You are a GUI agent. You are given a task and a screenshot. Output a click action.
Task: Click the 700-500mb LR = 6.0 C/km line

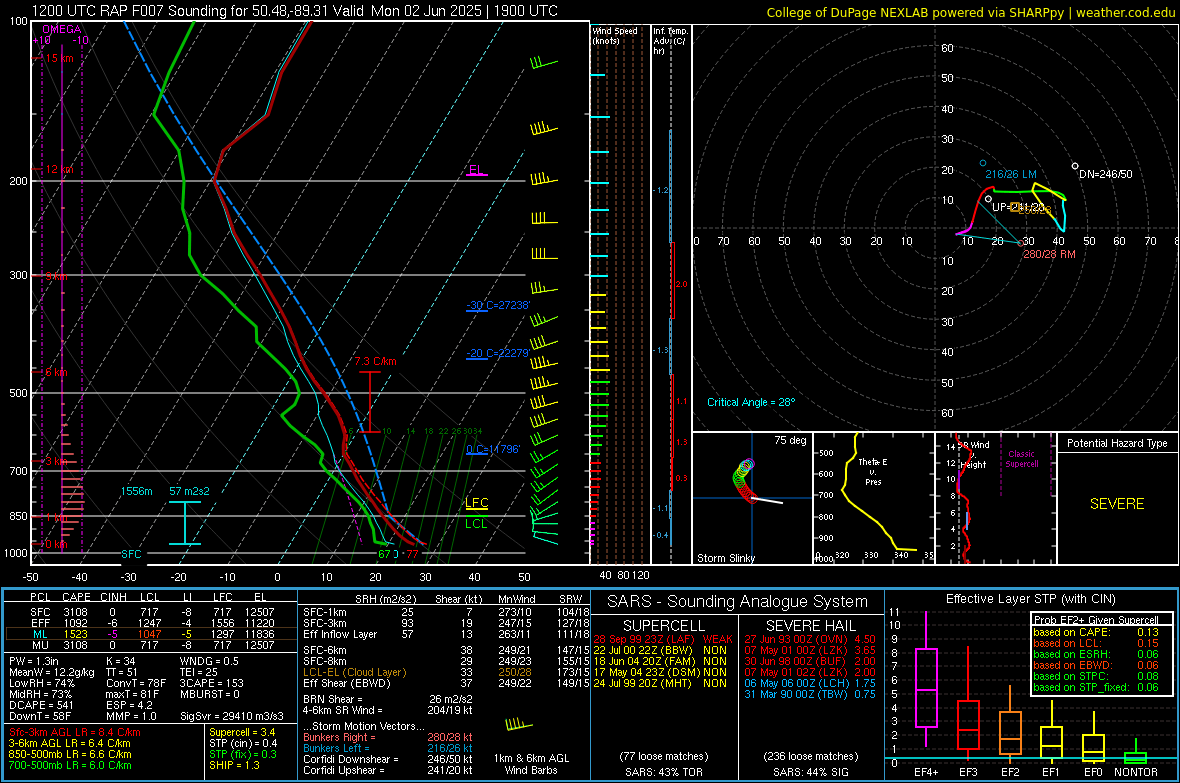70,765
